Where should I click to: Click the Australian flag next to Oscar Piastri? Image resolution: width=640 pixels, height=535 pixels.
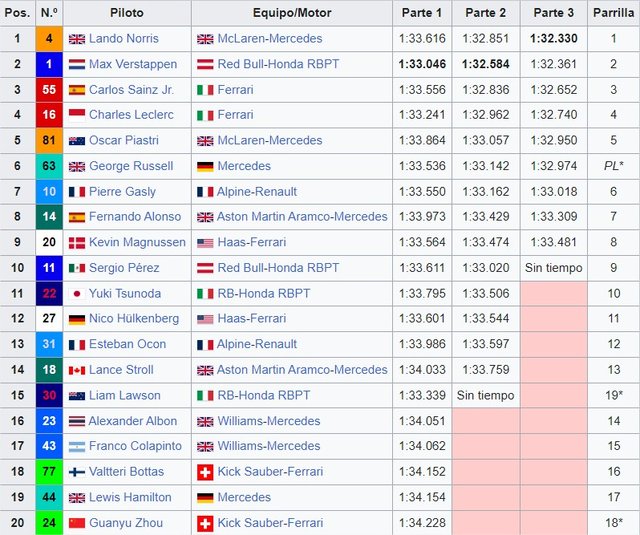click(x=77, y=141)
